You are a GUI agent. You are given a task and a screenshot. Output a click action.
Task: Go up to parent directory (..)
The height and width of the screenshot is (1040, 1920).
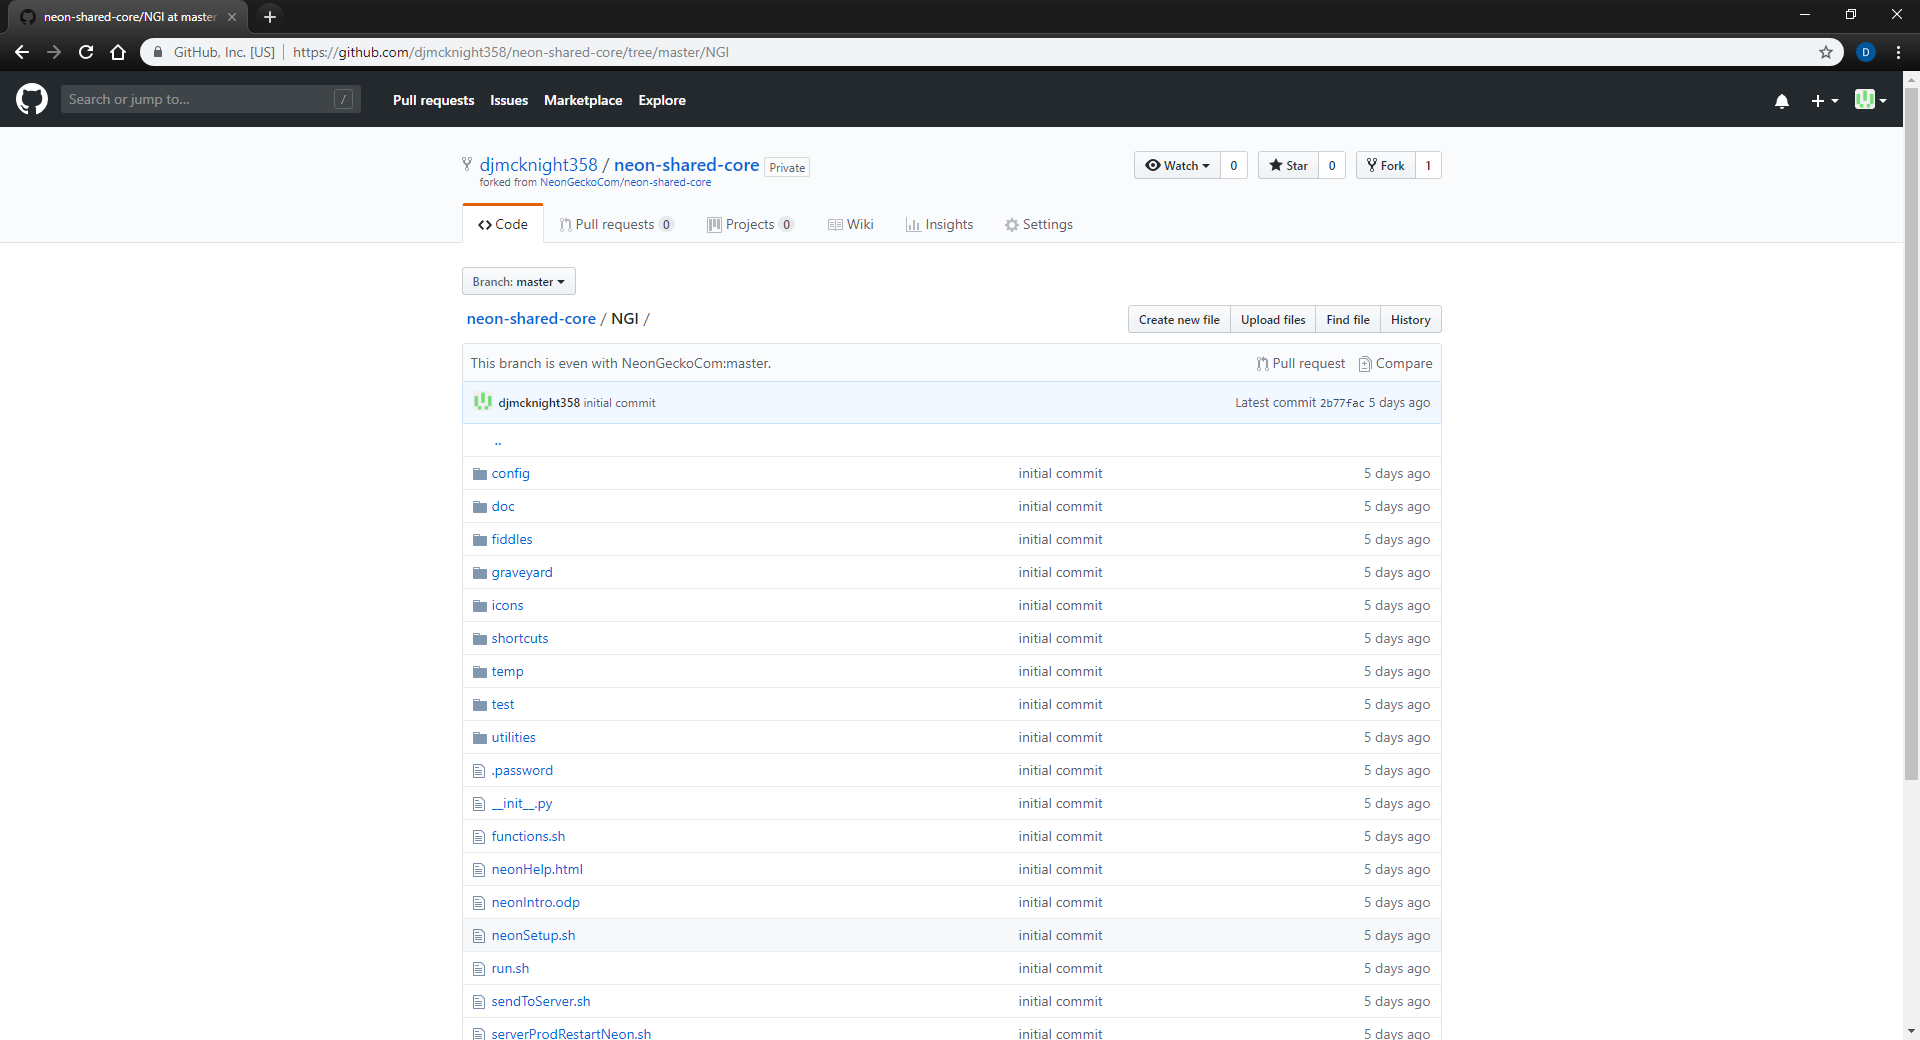[x=498, y=440]
